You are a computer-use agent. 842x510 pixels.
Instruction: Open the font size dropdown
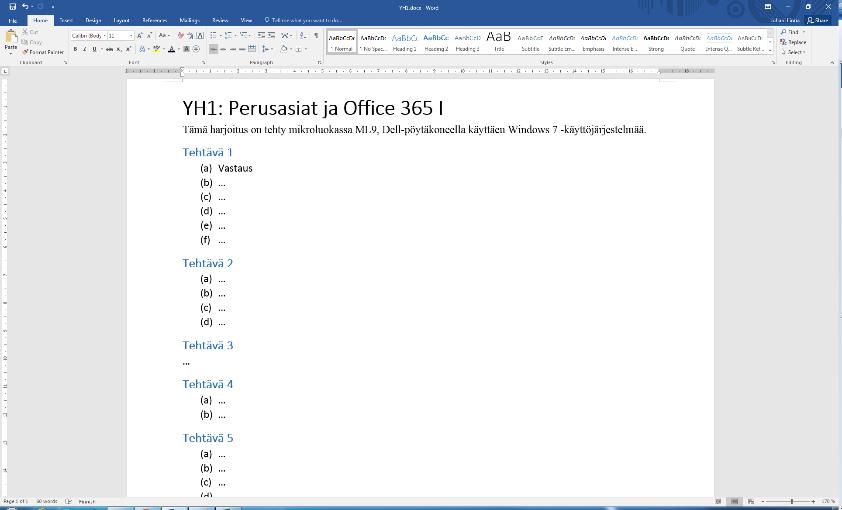pyautogui.click(x=131, y=35)
